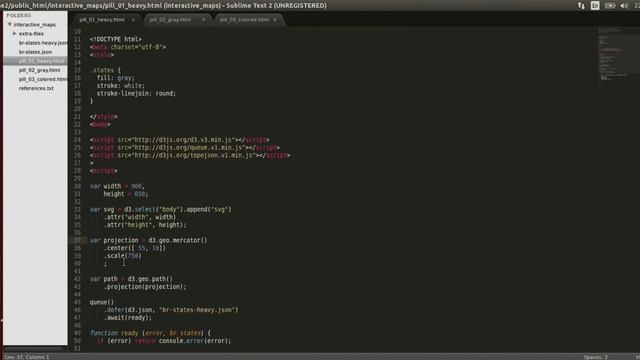
Task: Close the pill_01_heavy.html tab
Action: tap(133, 20)
